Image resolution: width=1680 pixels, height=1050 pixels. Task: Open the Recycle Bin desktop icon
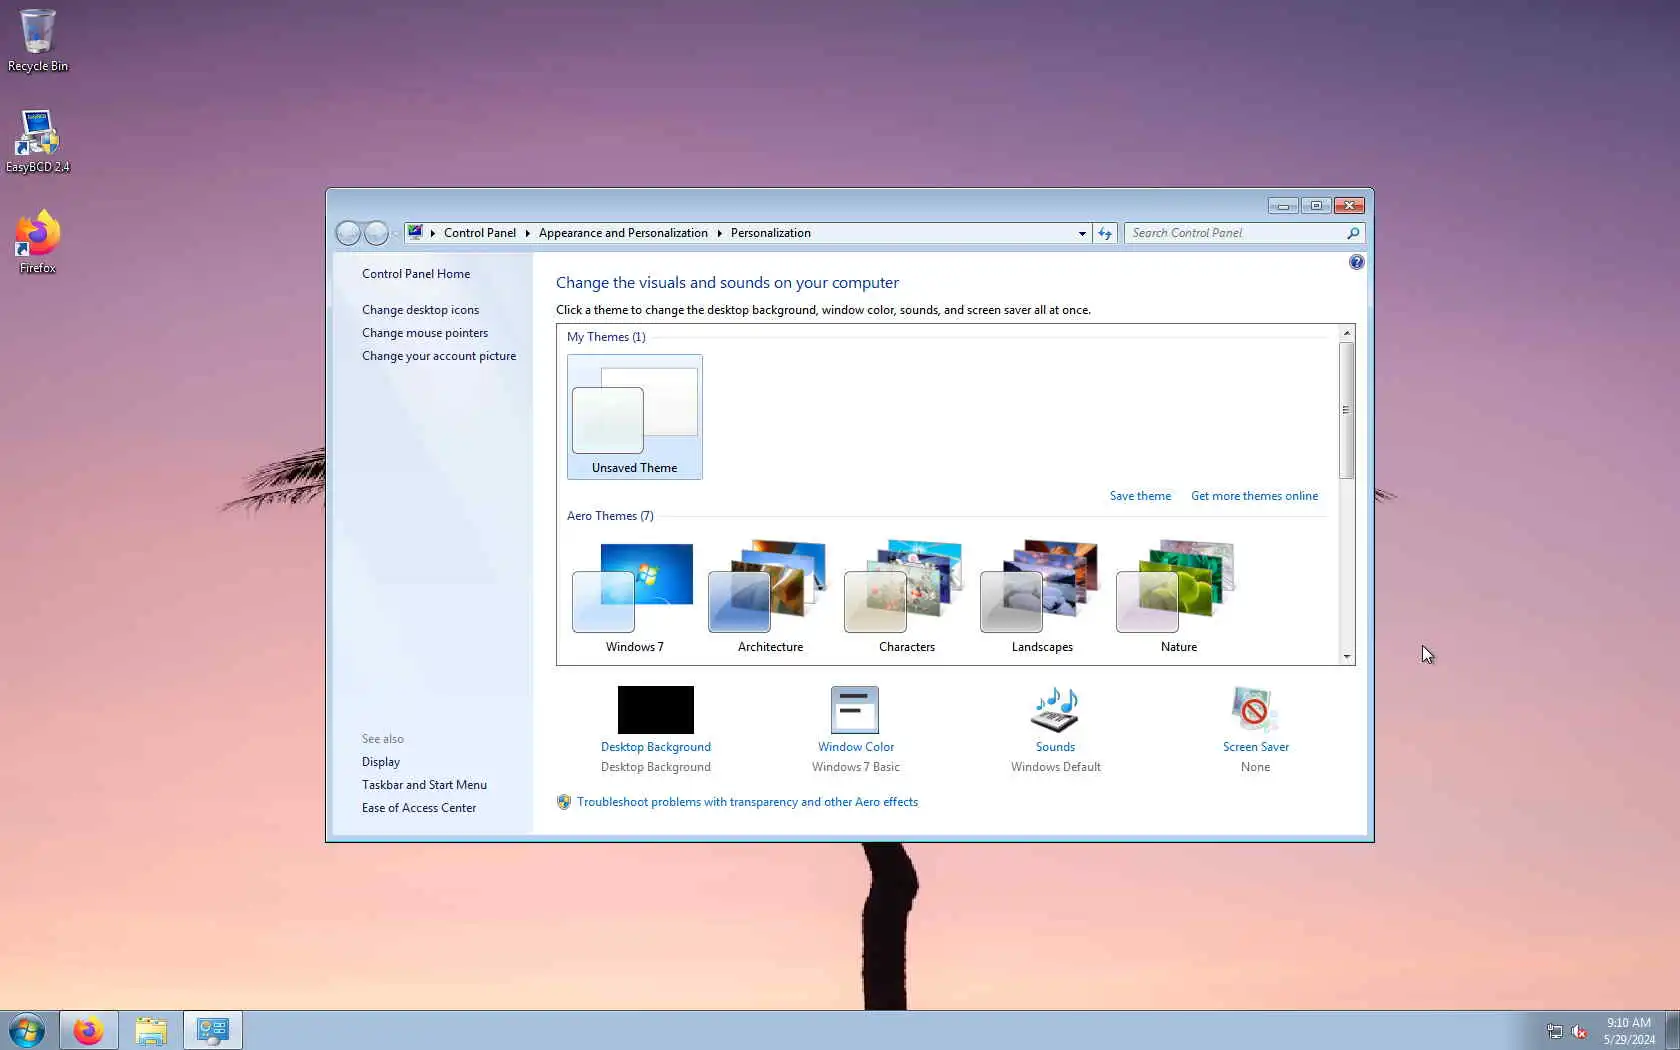click(38, 40)
